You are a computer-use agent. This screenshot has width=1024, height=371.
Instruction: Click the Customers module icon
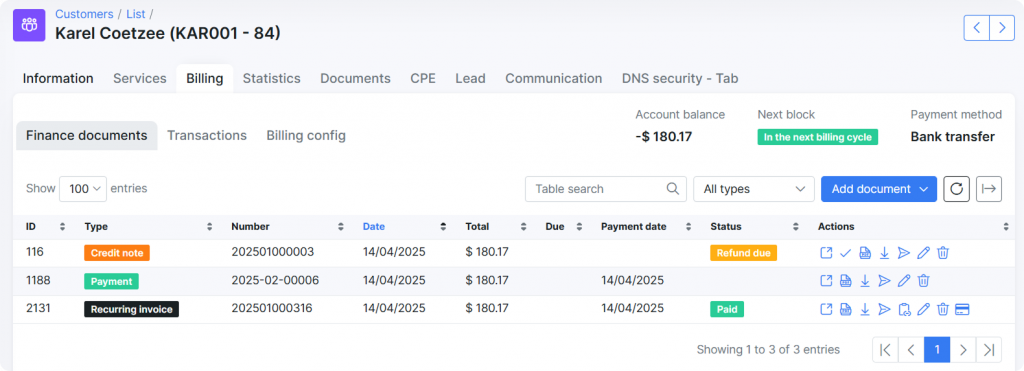point(29,25)
